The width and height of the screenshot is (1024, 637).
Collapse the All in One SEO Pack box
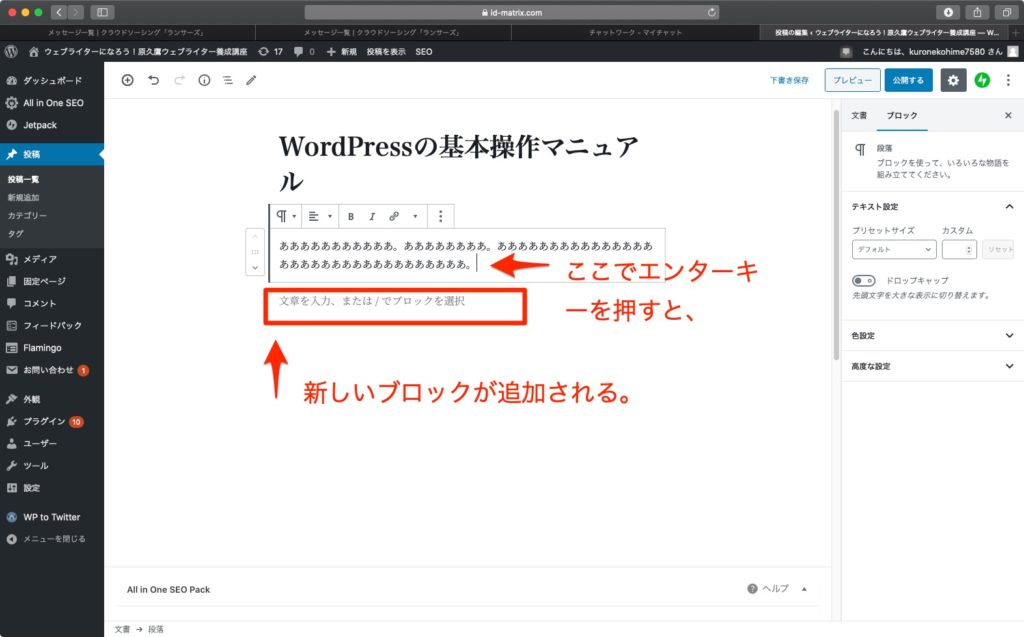point(804,589)
